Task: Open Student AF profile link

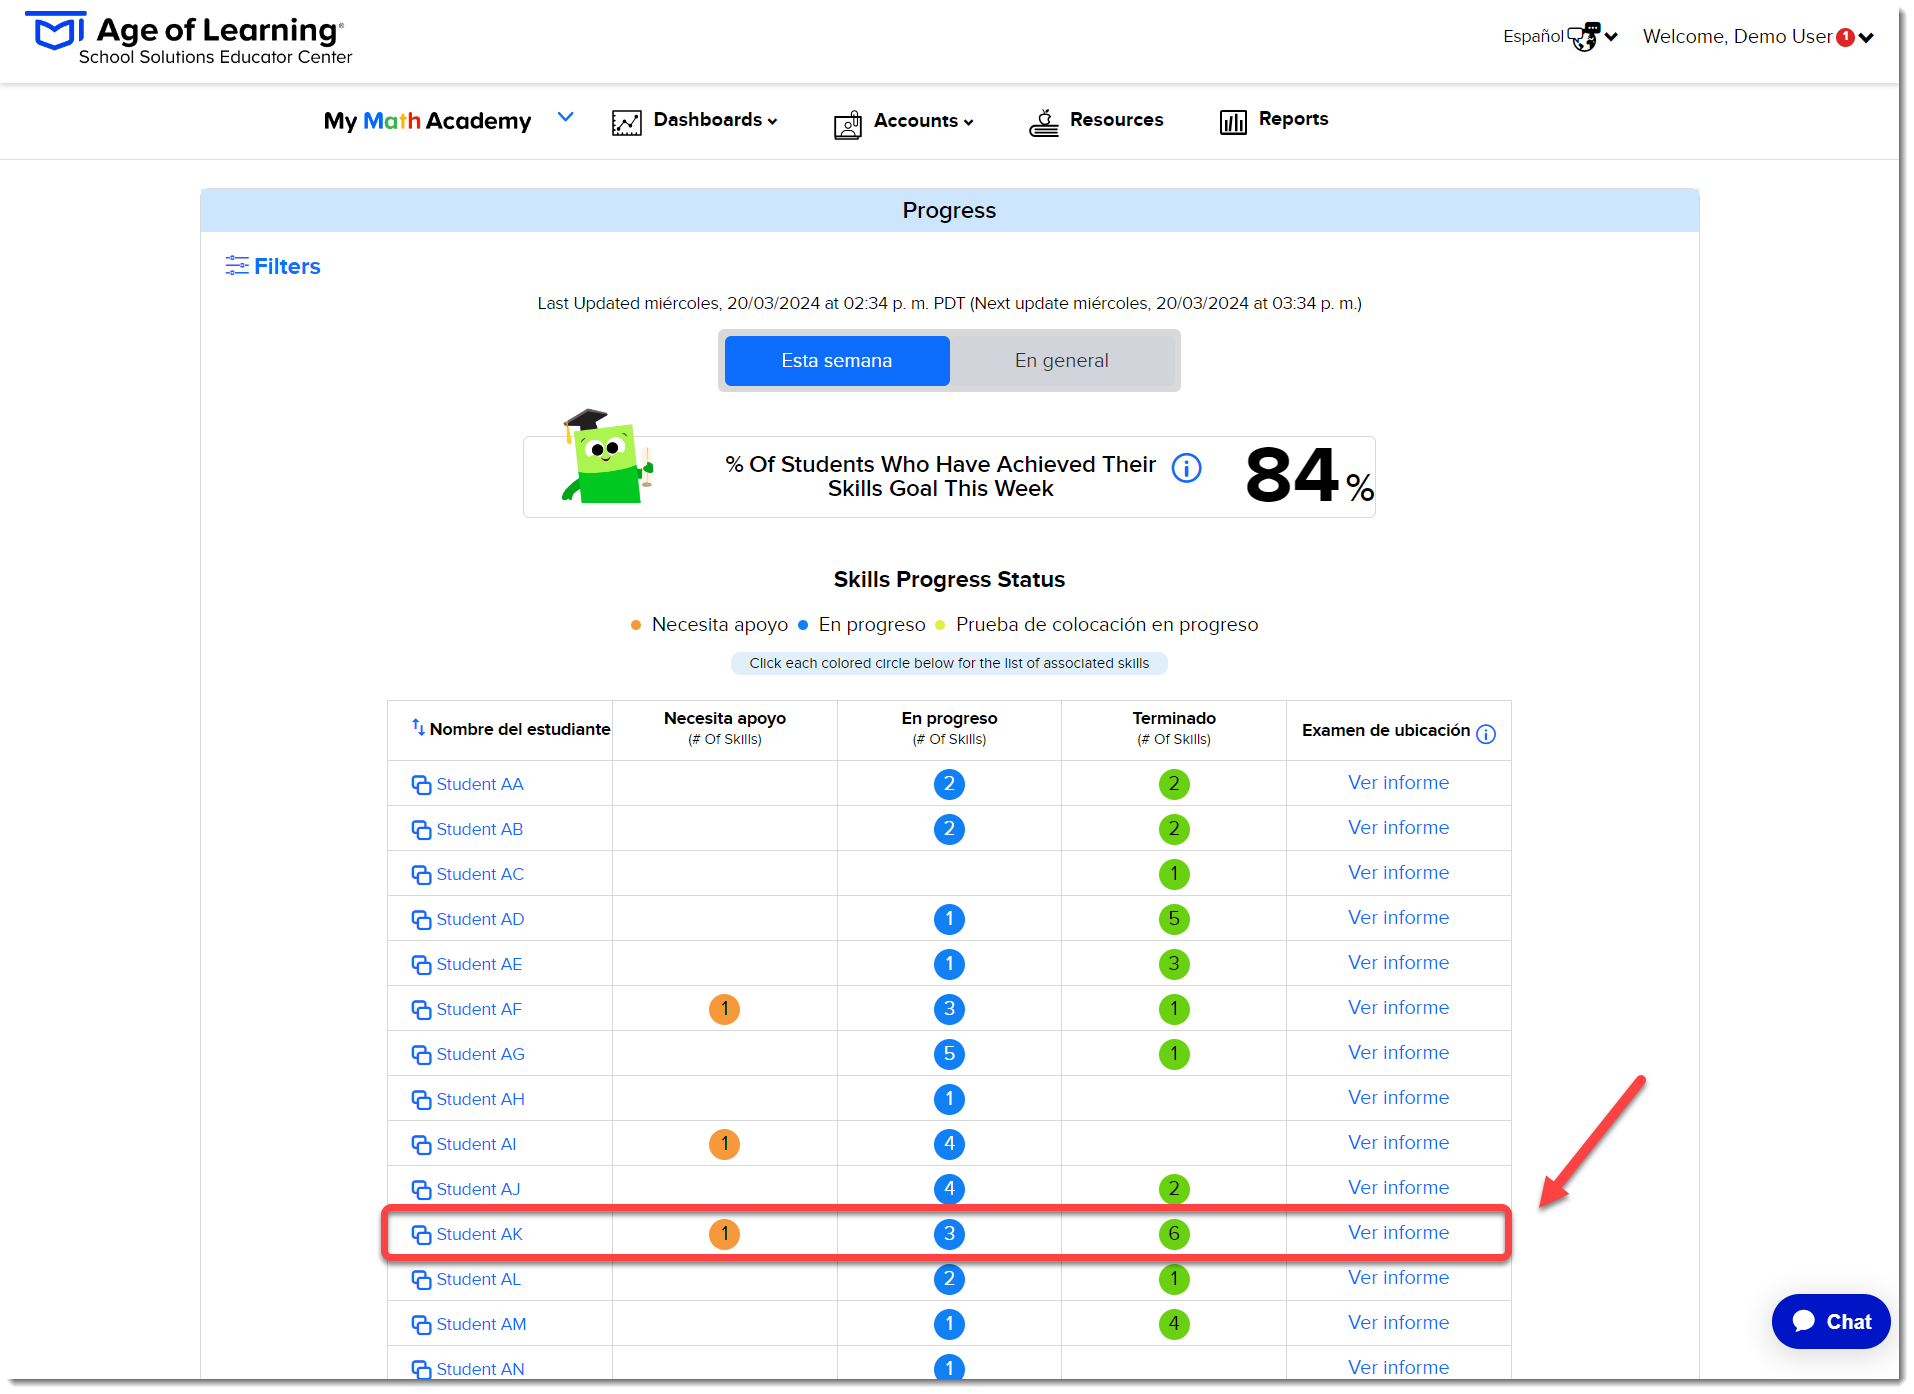Action: pos(479,1010)
